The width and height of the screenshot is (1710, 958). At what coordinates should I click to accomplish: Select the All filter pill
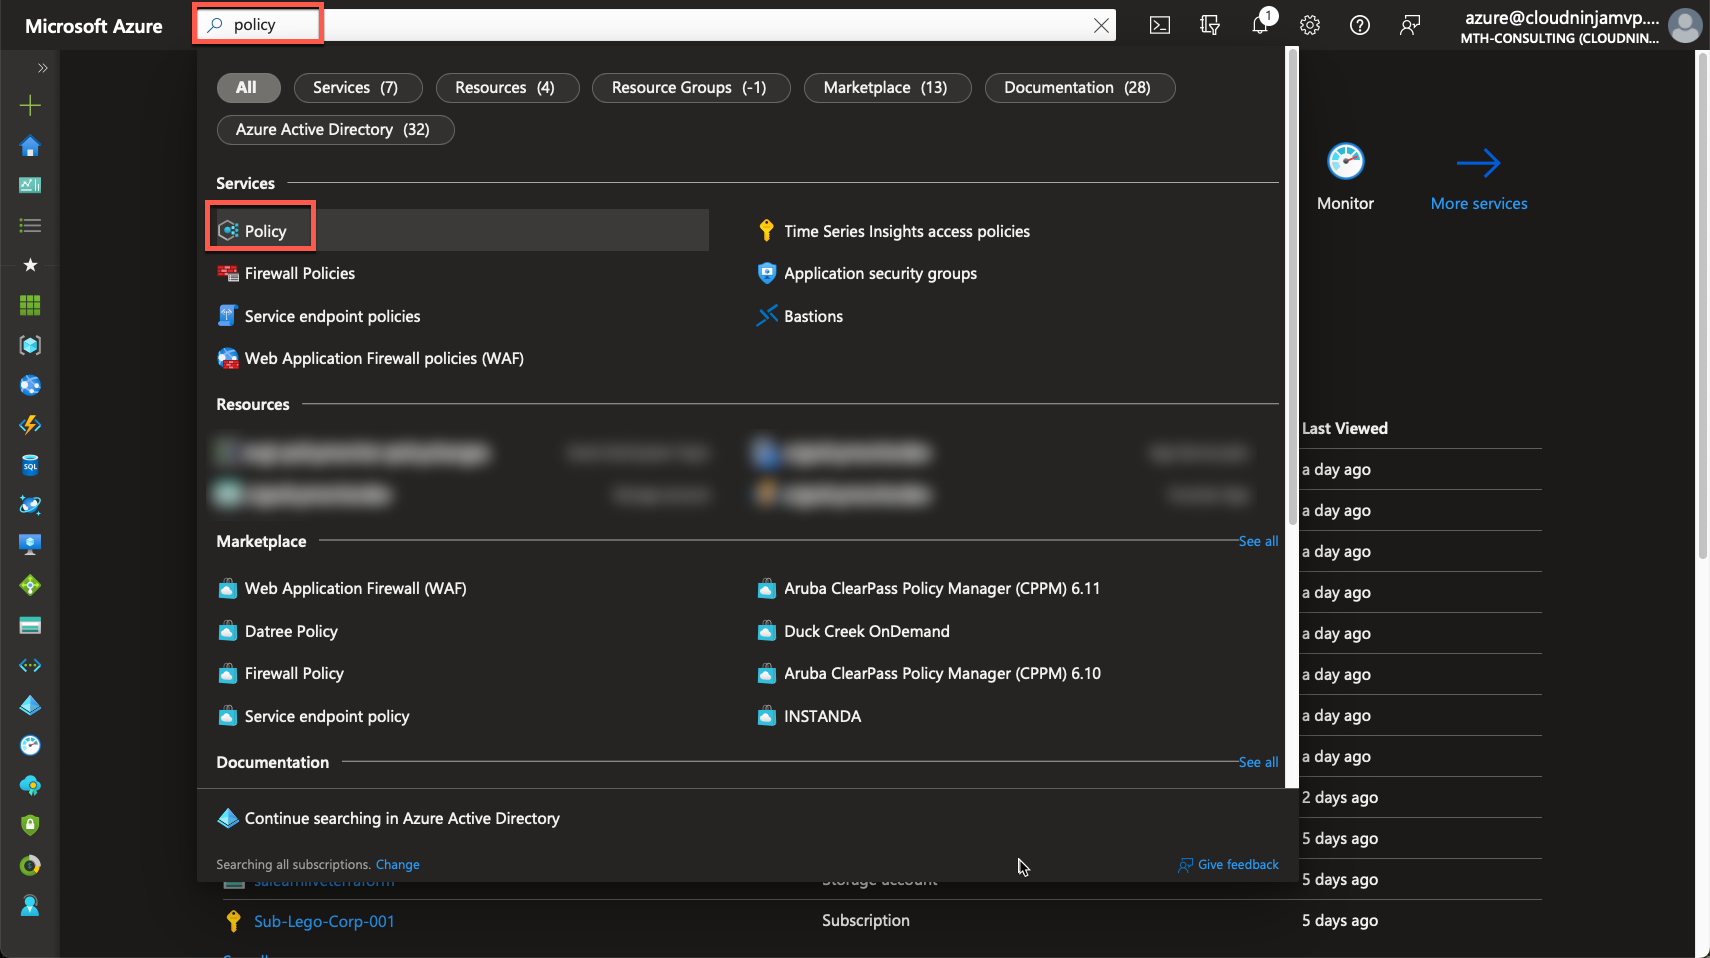(x=247, y=88)
